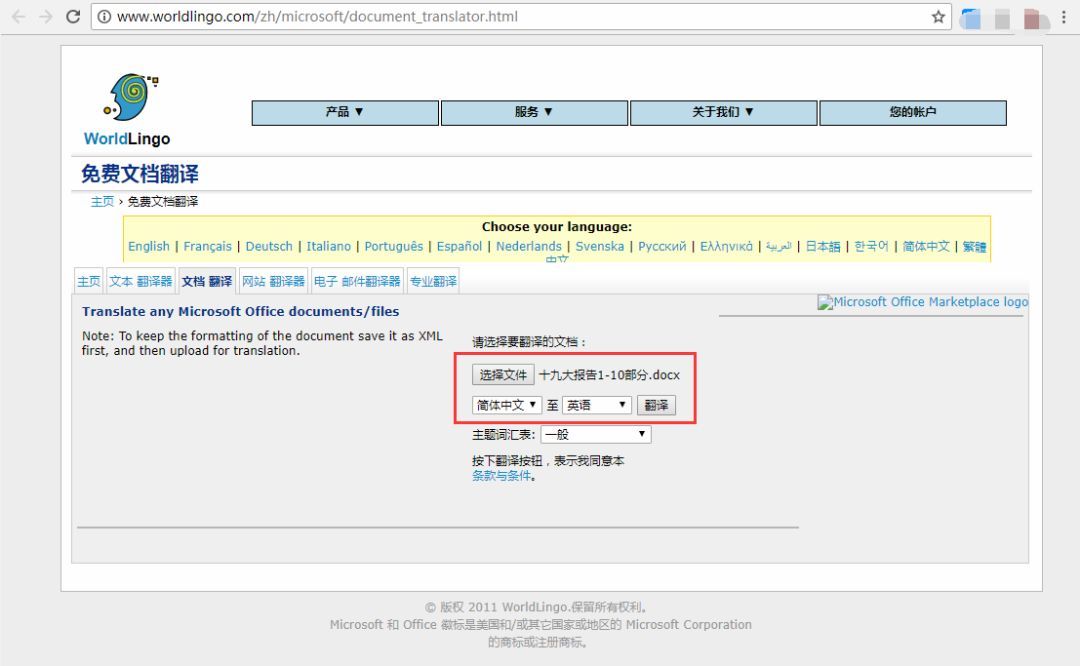
Task: Switch to the 专业翻译 tab
Action: (x=433, y=281)
